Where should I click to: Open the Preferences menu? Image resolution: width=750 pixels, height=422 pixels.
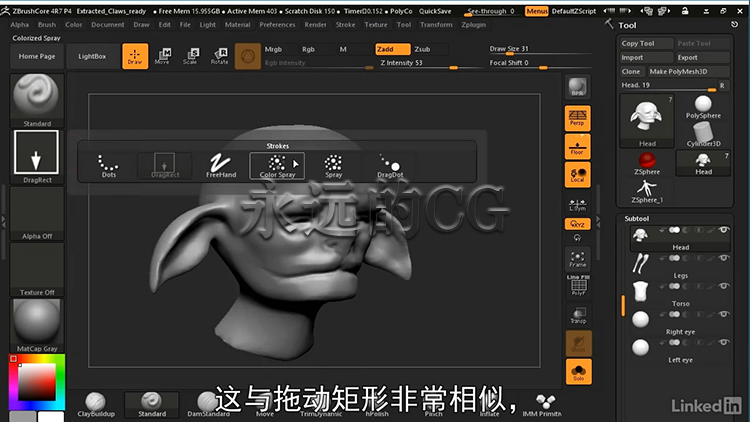click(277, 24)
